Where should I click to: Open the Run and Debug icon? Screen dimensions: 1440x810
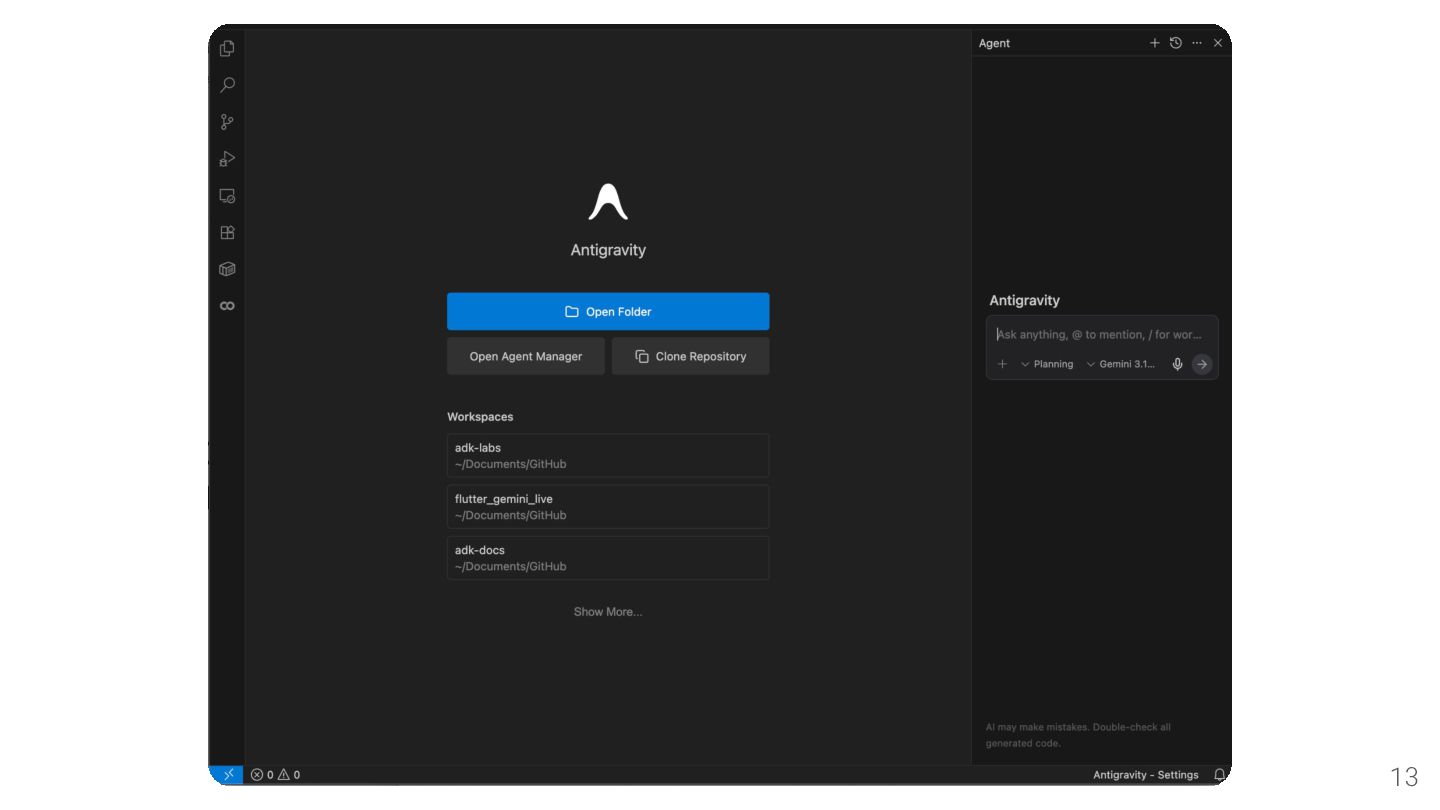click(x=227, y=159)
